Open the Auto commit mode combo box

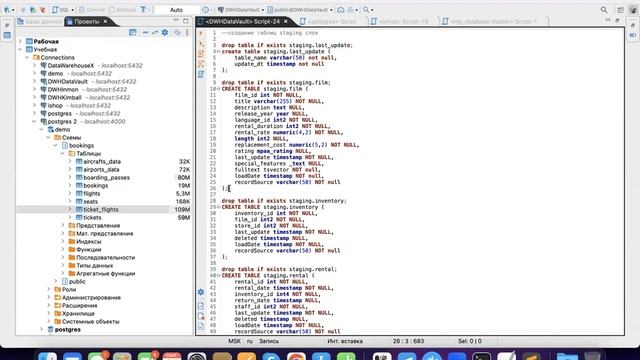176,10
